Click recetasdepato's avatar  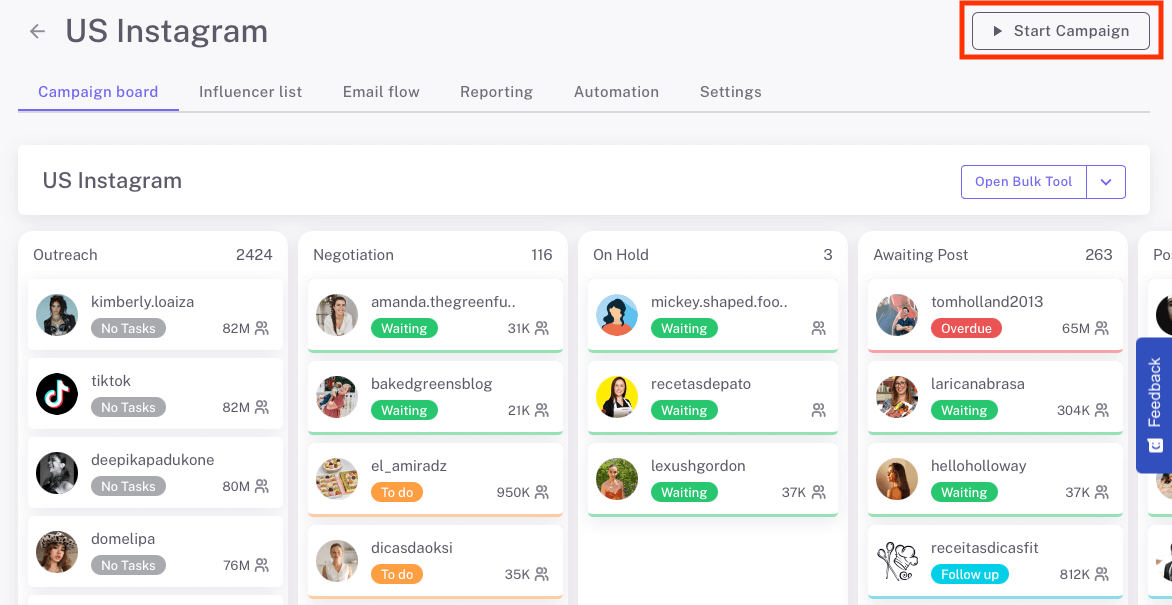[x=617, y=397]
